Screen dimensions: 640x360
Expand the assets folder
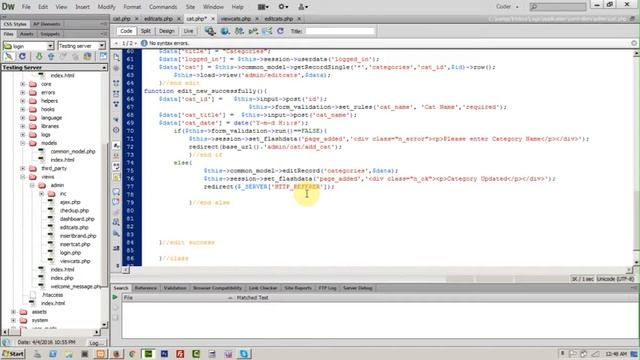pyautogui.click(x=13, y=312)
